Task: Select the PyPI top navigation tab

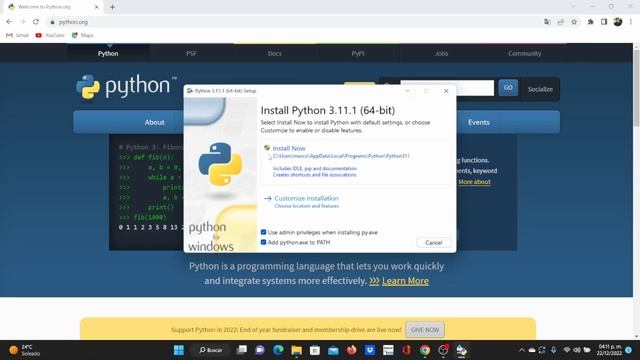Action: (x=358, y=53)
